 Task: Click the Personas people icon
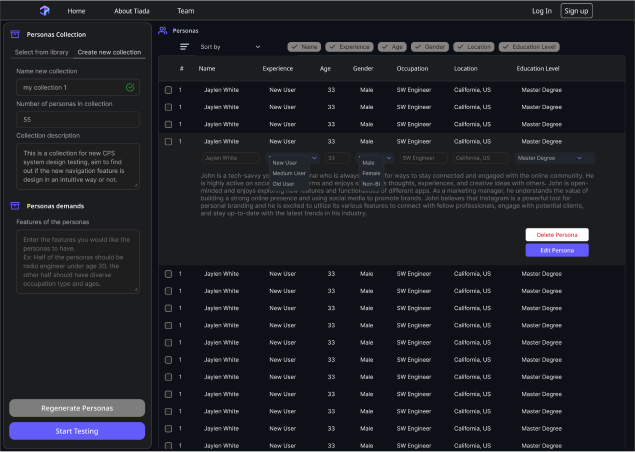(163, 31)
